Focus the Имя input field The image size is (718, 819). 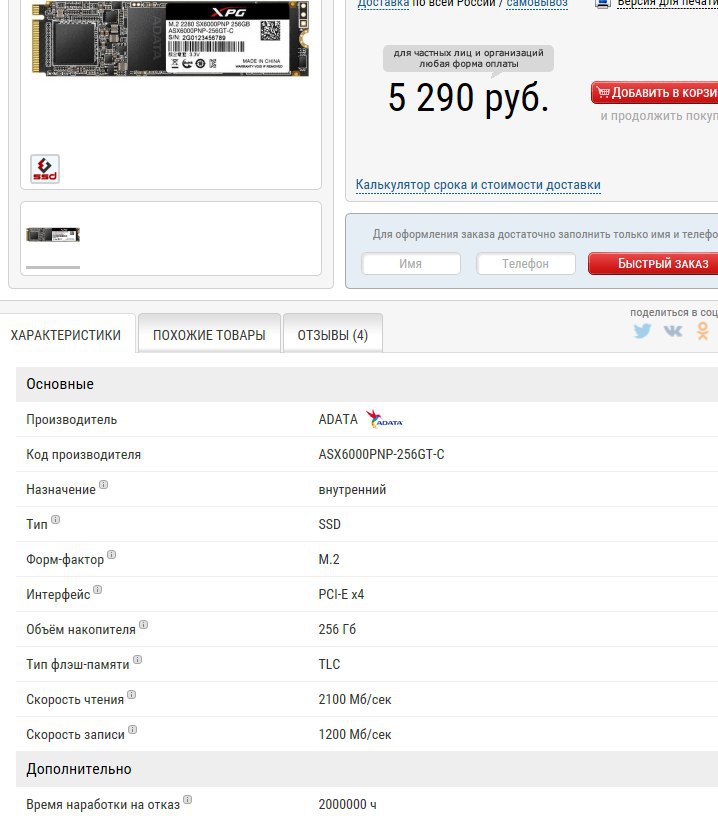pyautogui.click(x=411, y=264)
